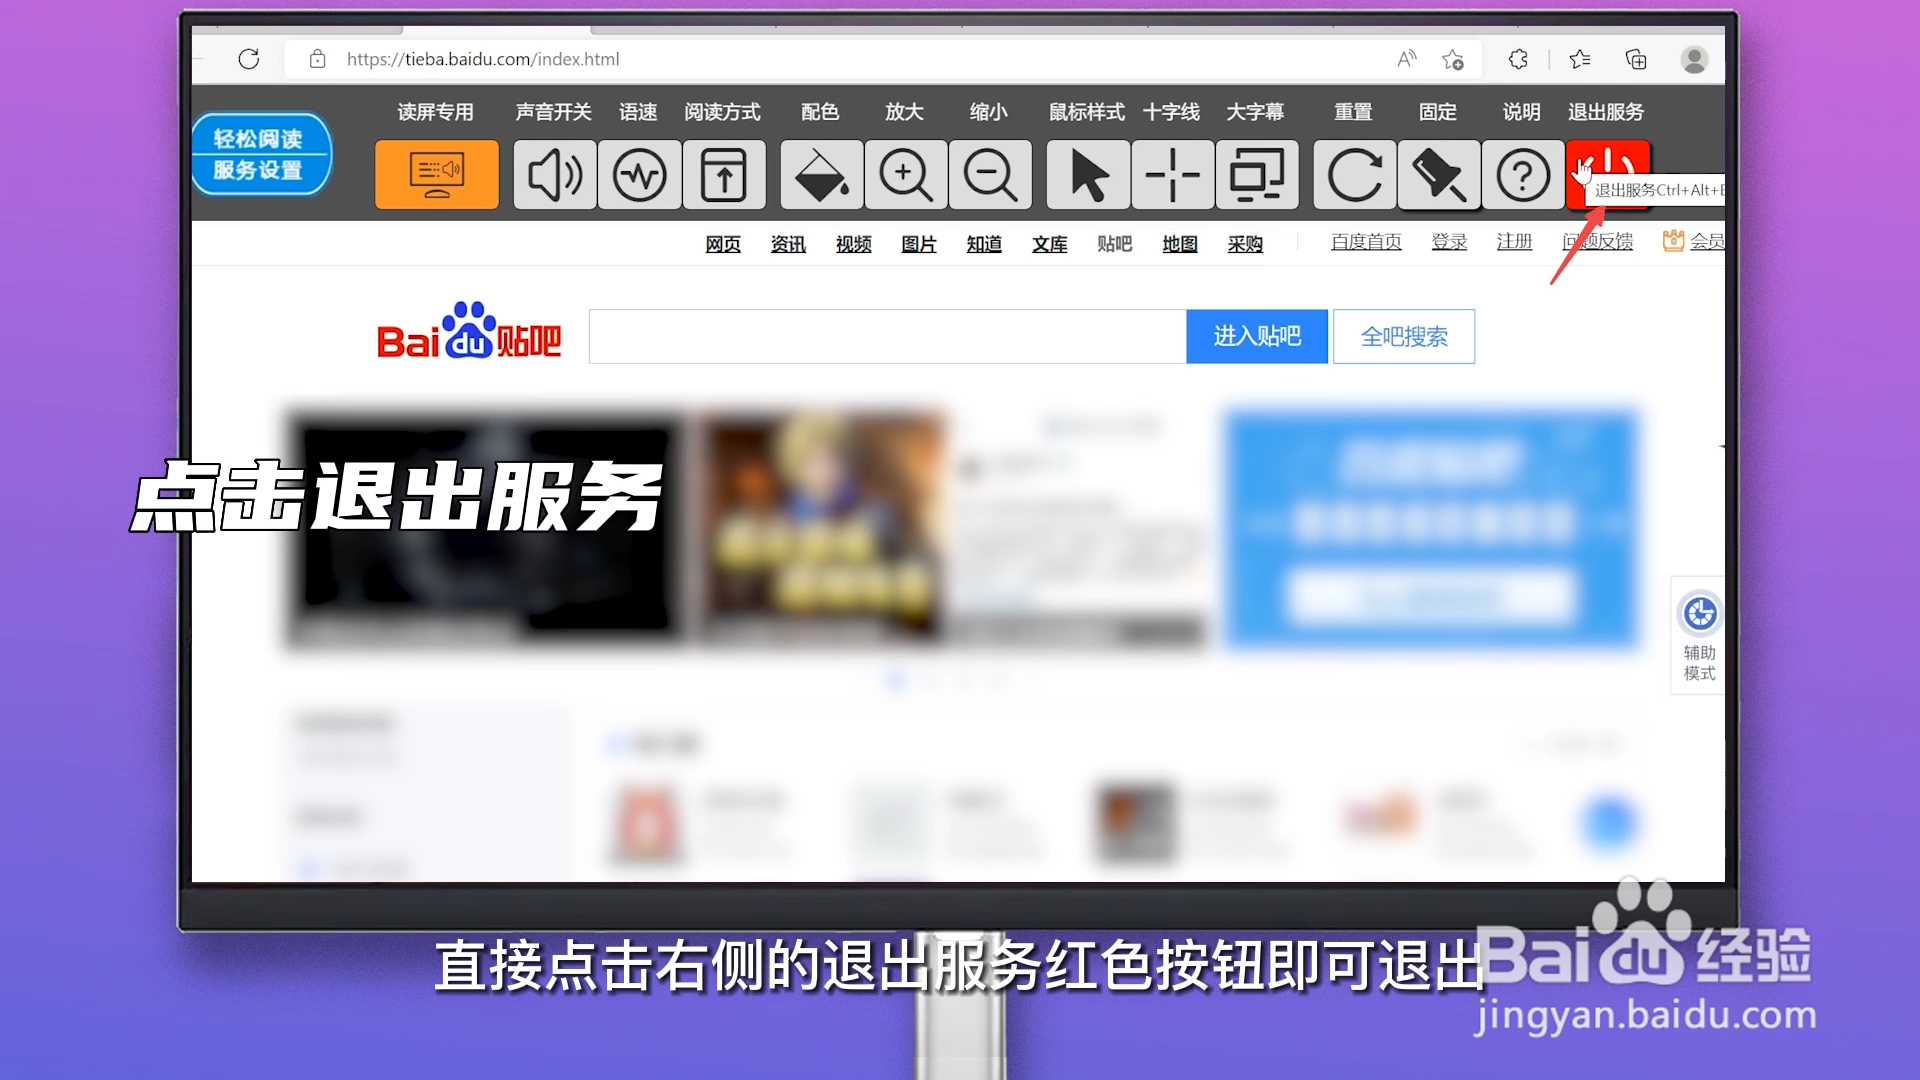Open the 图片 navigation link
Image resolution: width=1920 pixels, height=1080 pixels.
[x=919, y=244]
